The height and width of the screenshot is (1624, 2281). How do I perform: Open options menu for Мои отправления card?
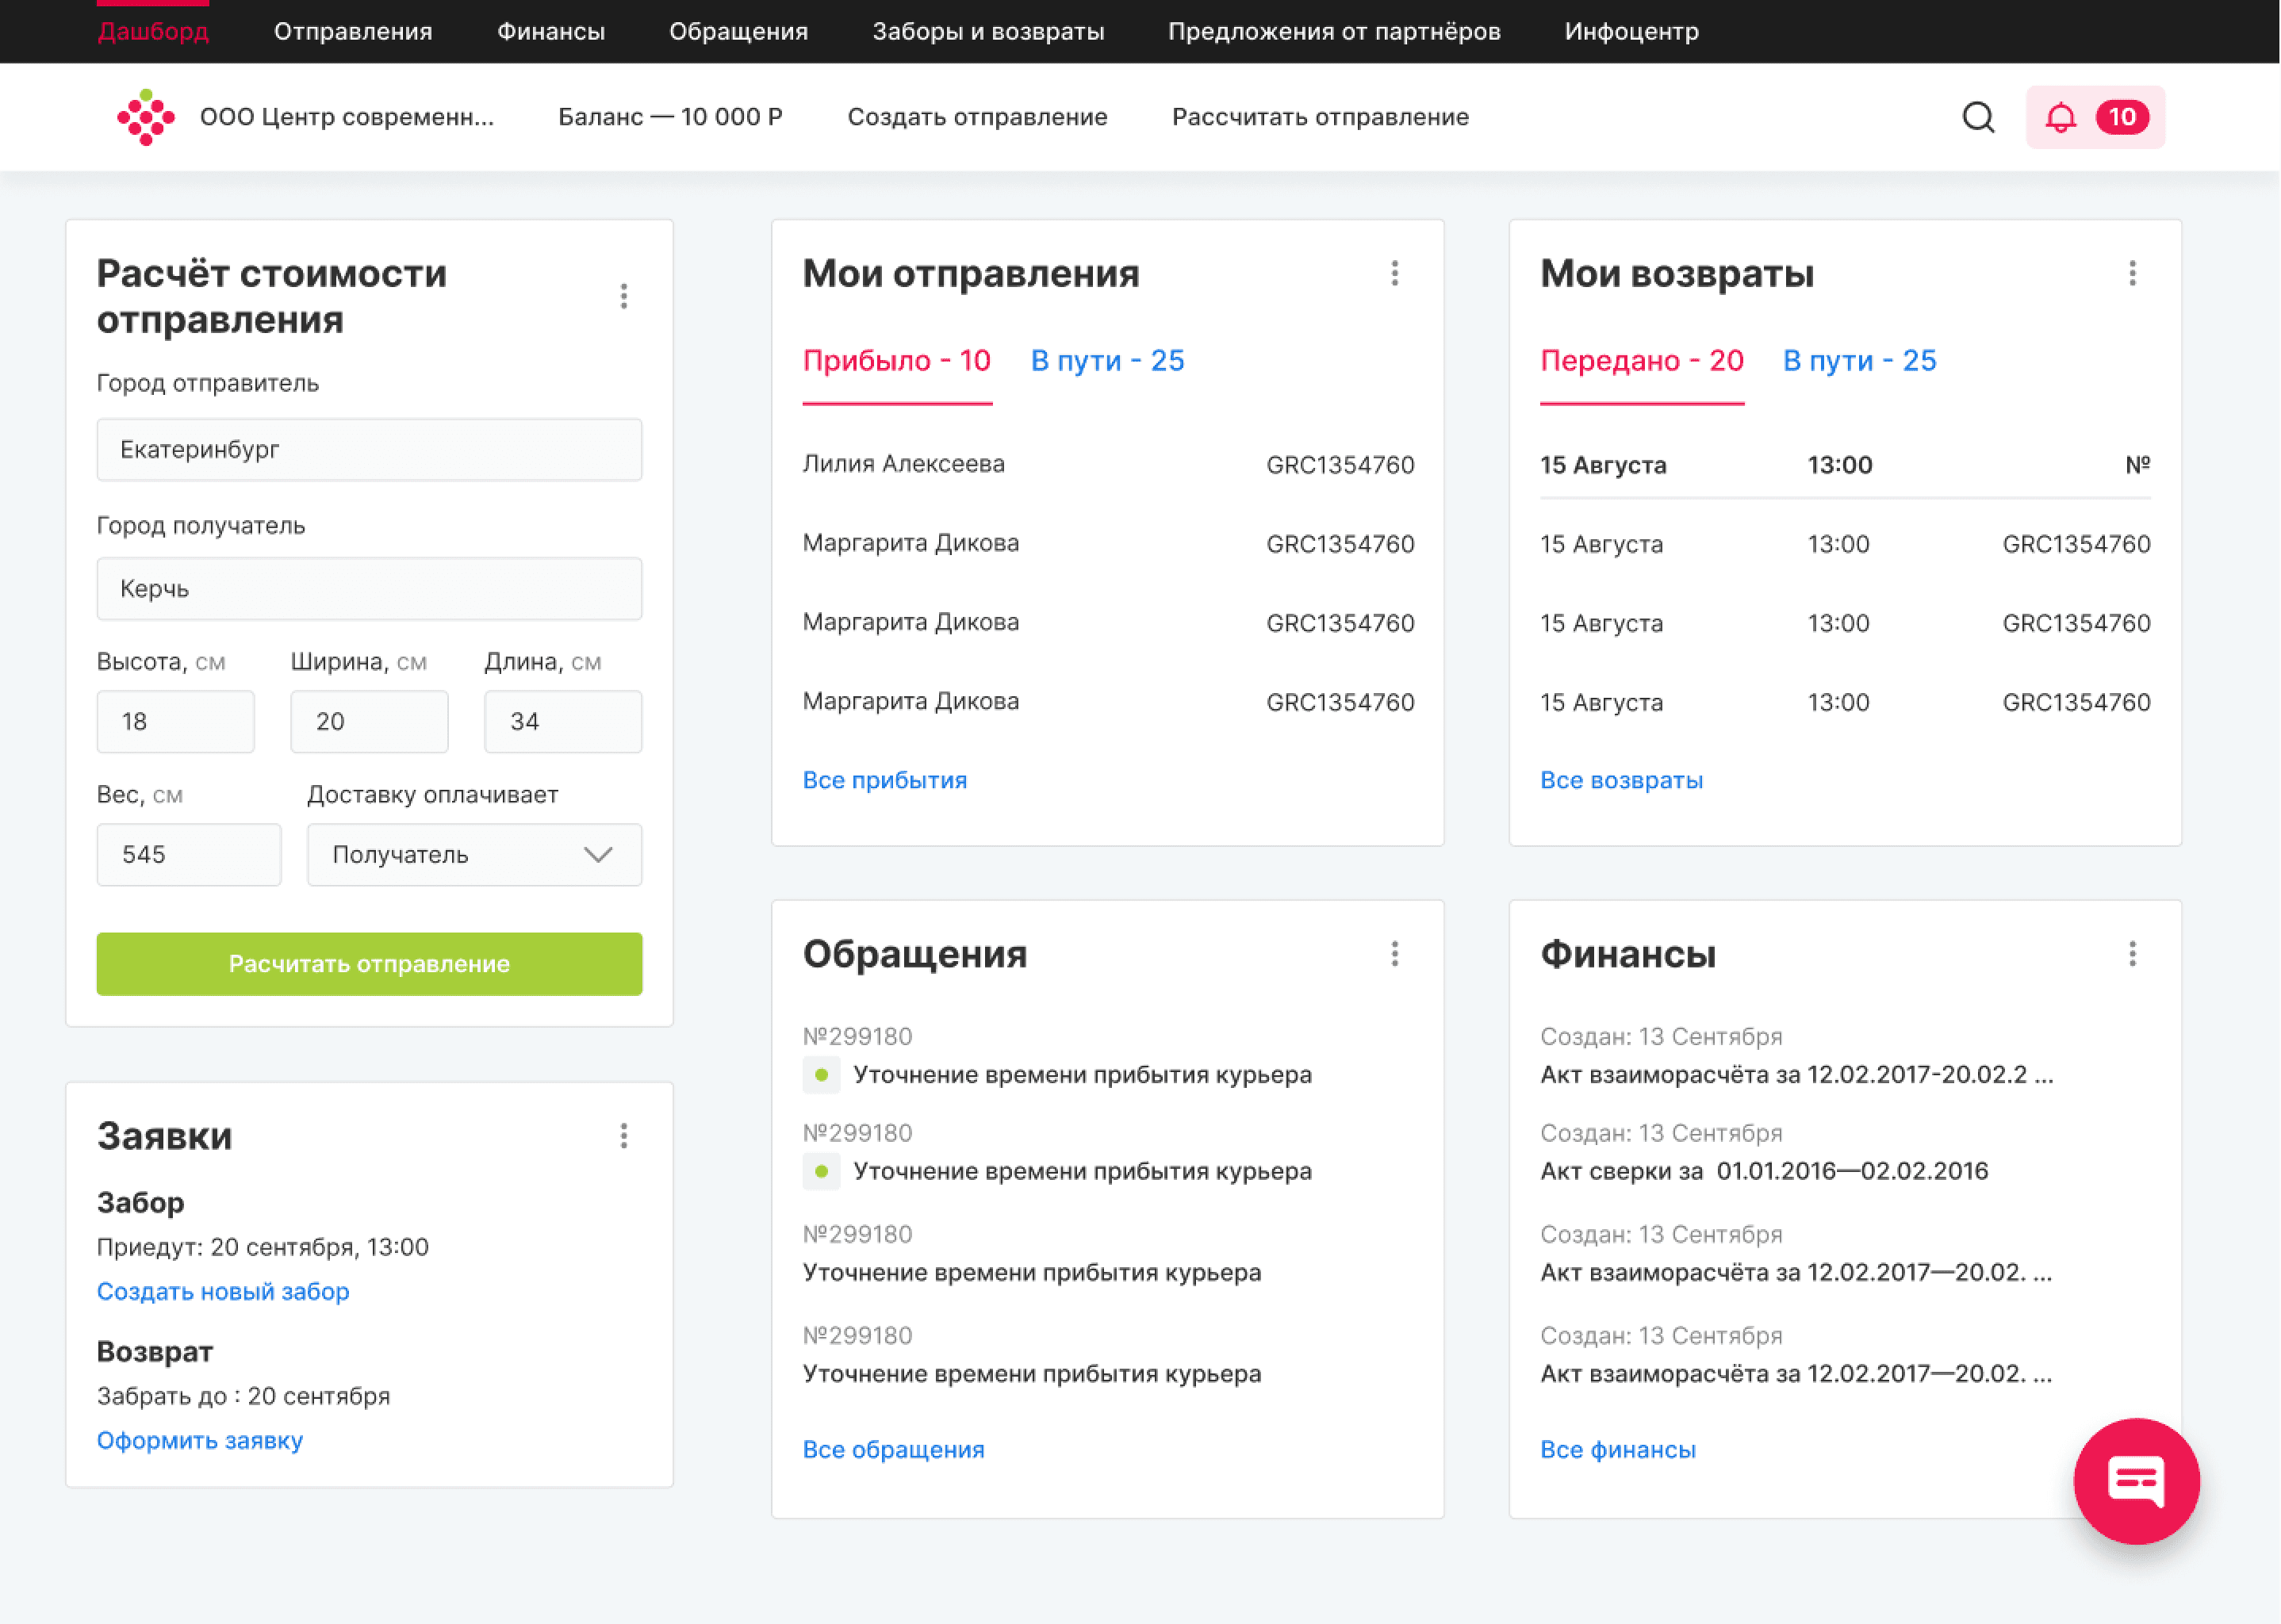[x=1394, y=273]
